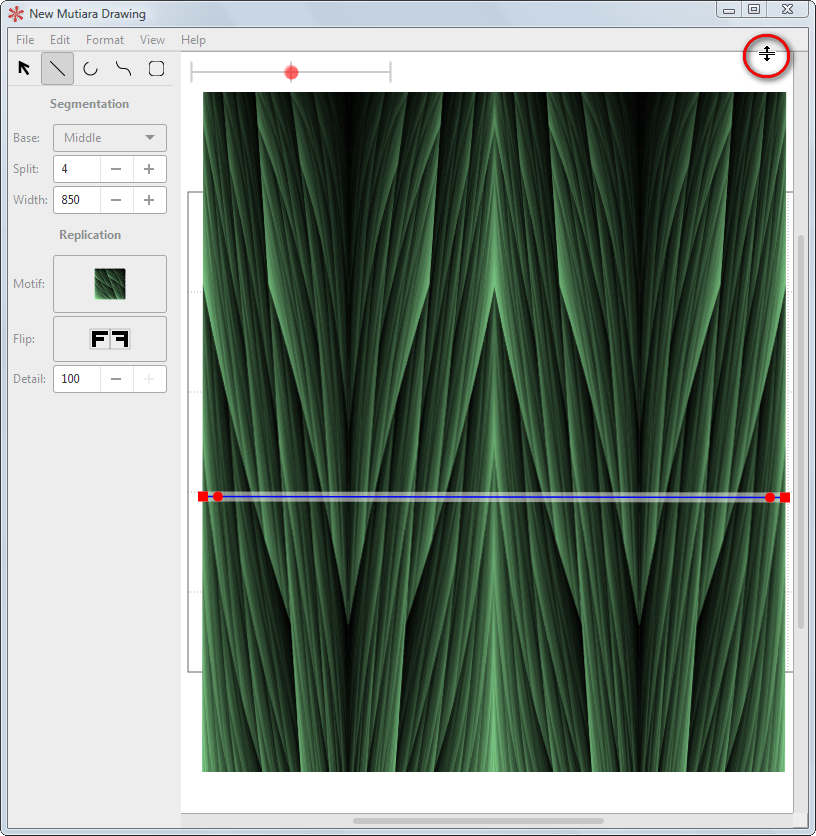Select the arrow pointer tool

(24, 68)
